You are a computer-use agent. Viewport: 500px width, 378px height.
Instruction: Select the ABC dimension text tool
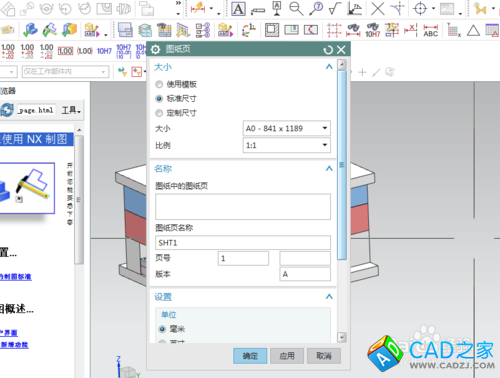tap(431, 30)
